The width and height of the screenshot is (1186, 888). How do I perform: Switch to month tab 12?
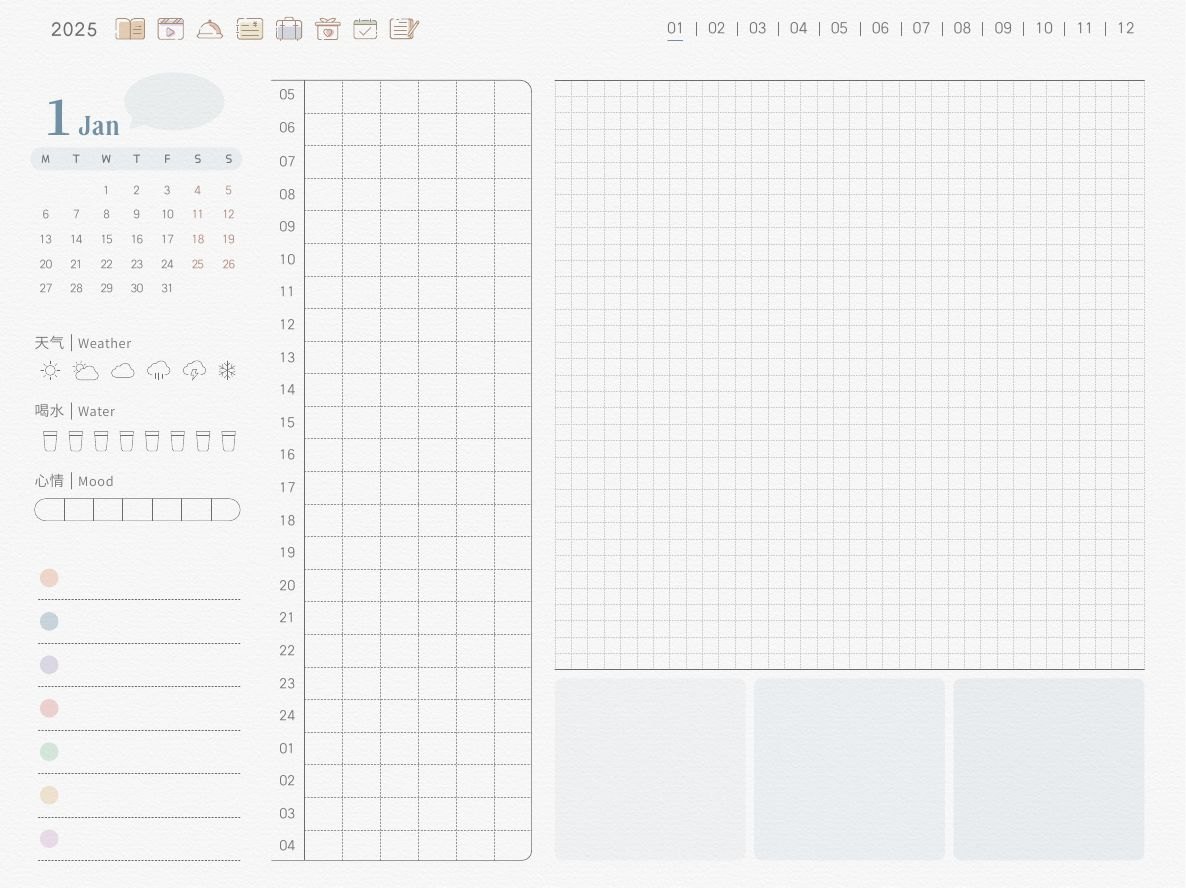1125,28
